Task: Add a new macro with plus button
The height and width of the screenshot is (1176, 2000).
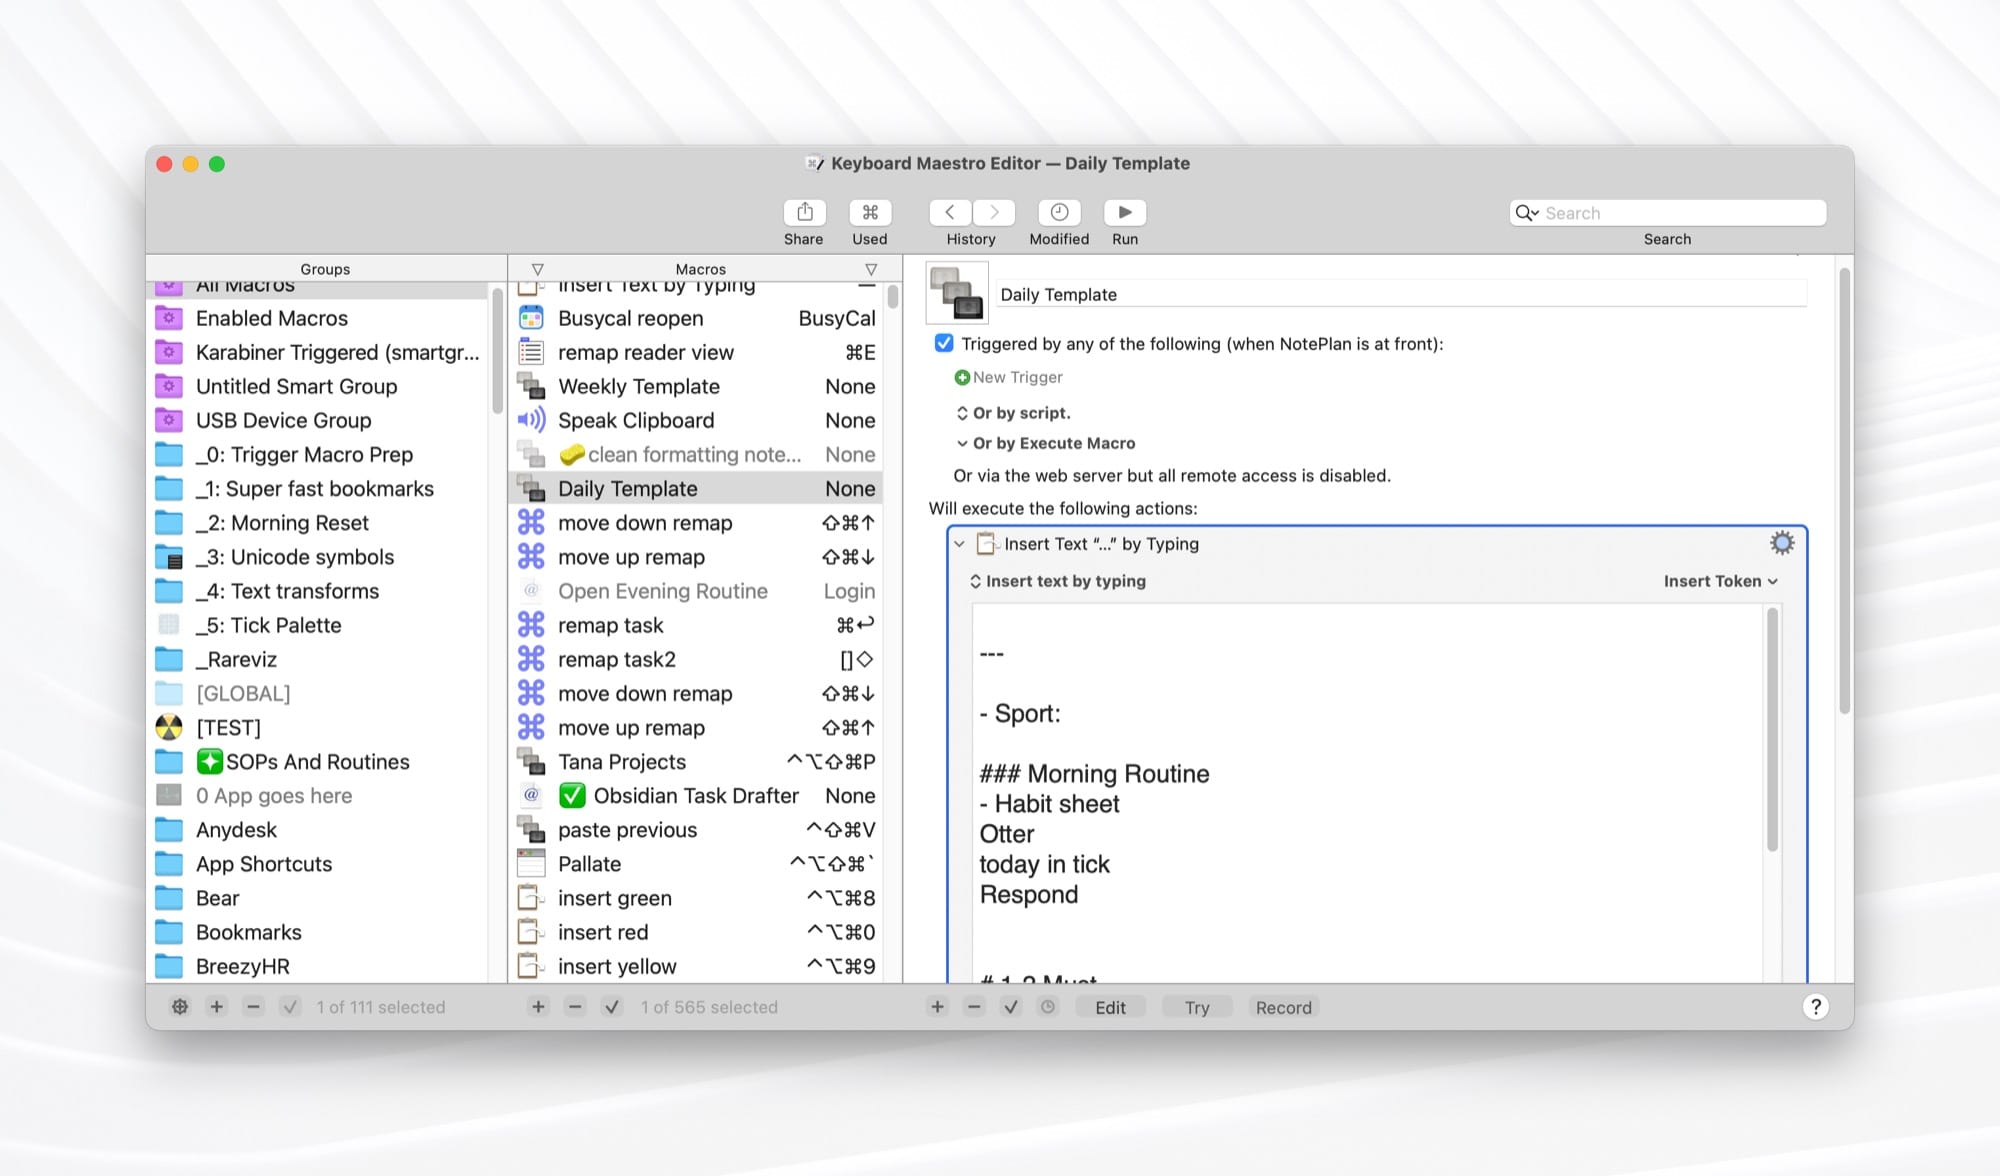Action: pyautogui.click(x=538, y=1007)
